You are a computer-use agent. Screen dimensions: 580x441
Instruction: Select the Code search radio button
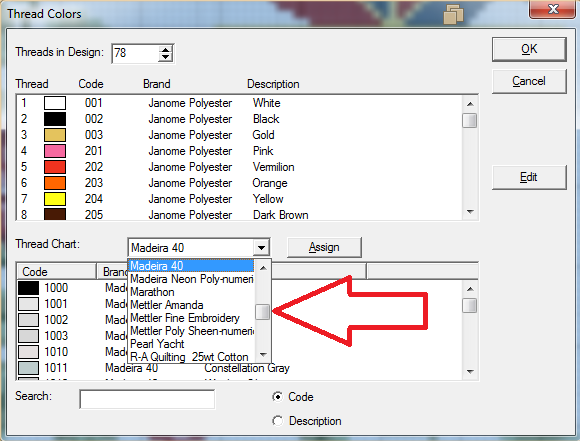pos(277,397)
